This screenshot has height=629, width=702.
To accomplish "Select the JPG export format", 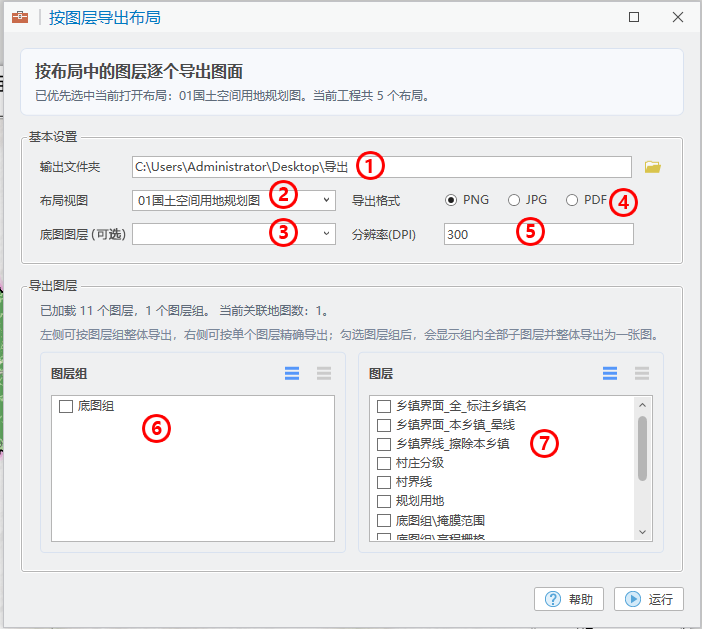I will [x=514, y=200].
